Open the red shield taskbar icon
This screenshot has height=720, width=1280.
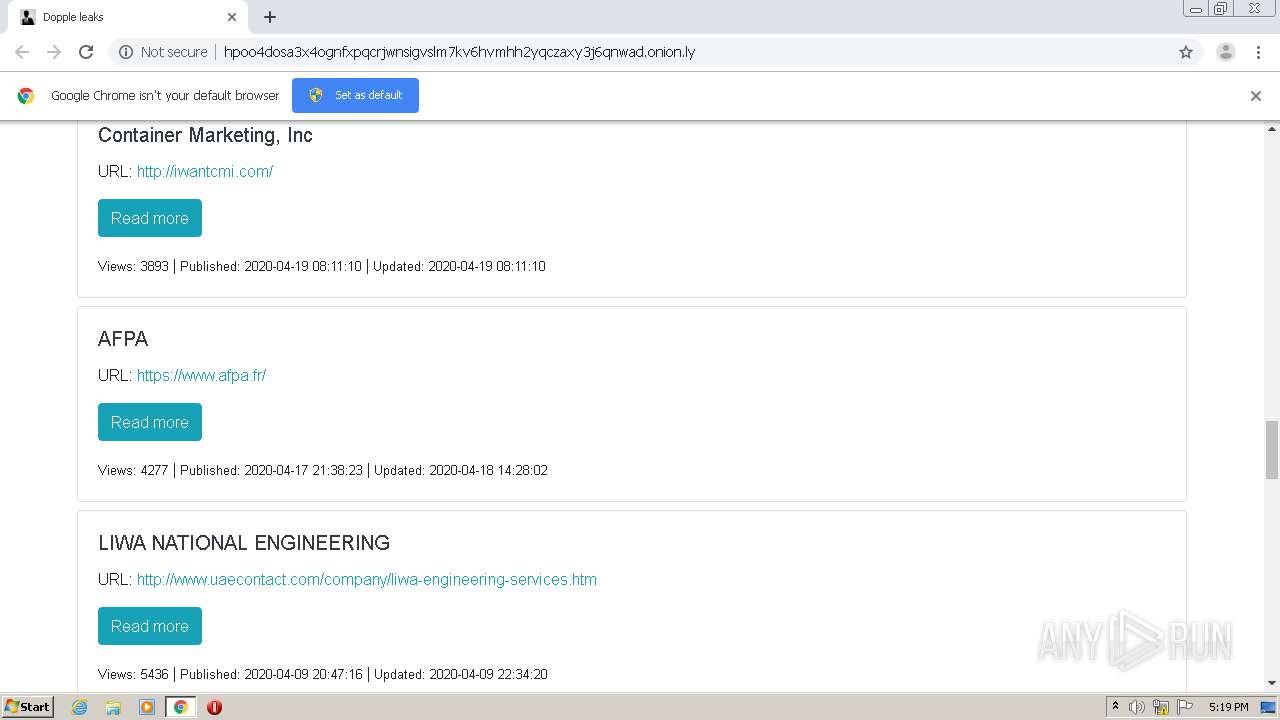tap(214, 707)
